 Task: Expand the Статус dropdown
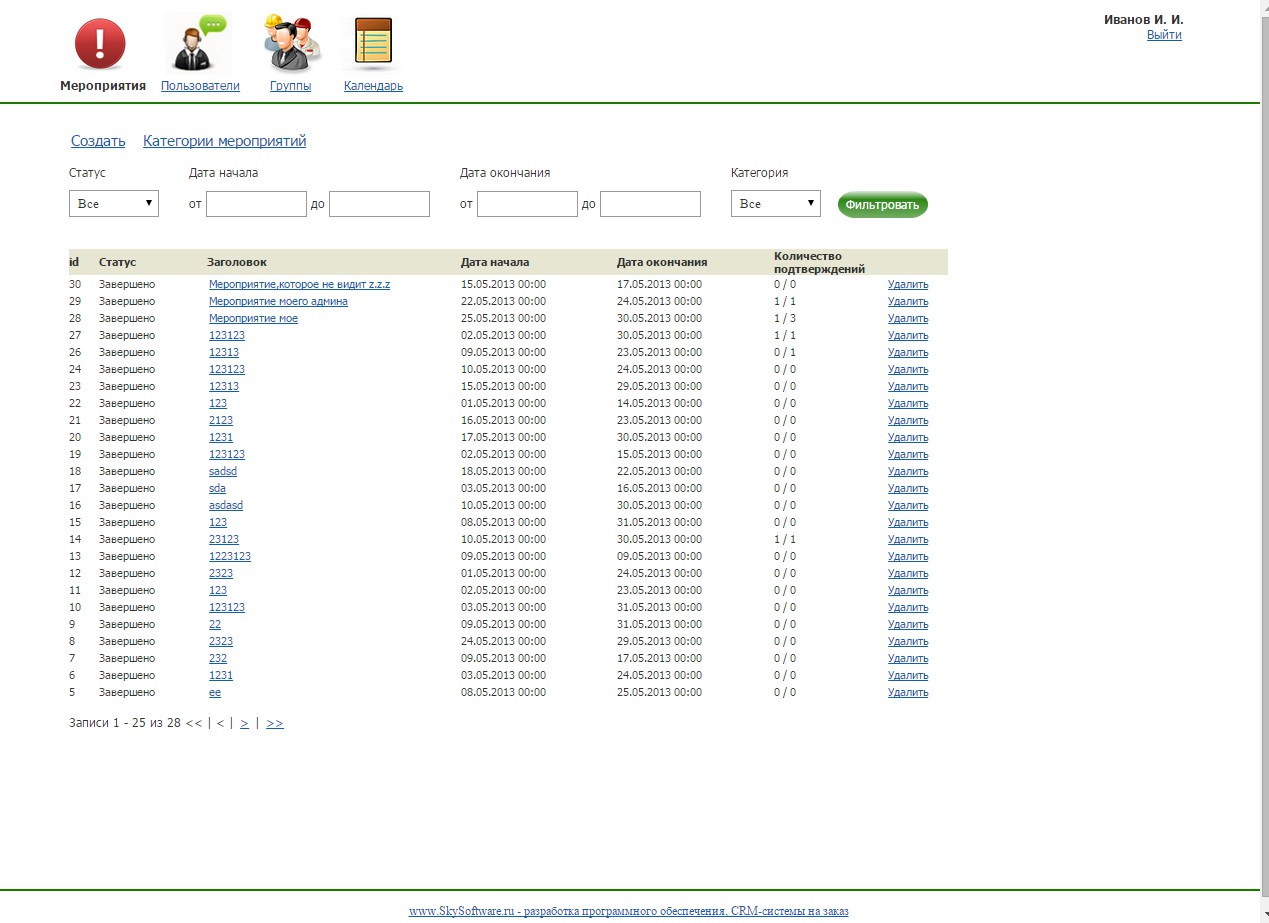point(114,203)
